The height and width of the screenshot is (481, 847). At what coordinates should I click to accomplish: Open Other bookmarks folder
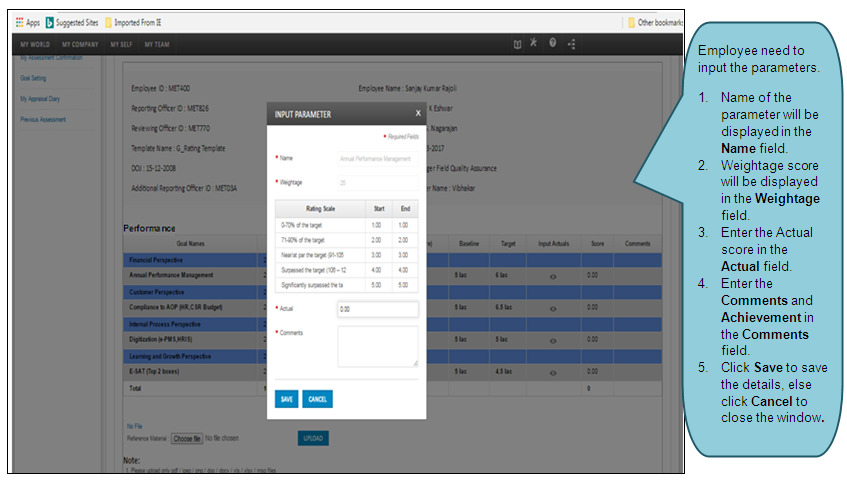(655, 23)
